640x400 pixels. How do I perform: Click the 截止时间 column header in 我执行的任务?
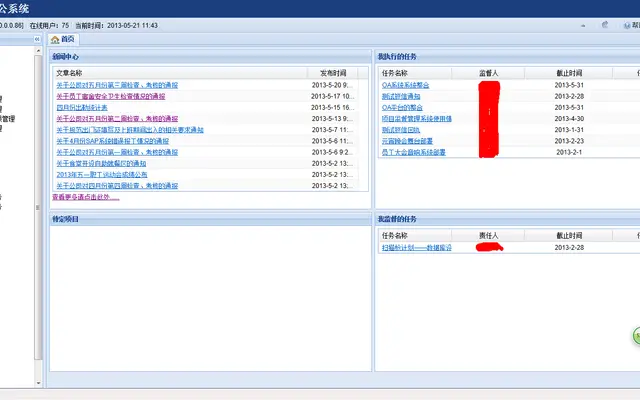(x=569, y=73)
